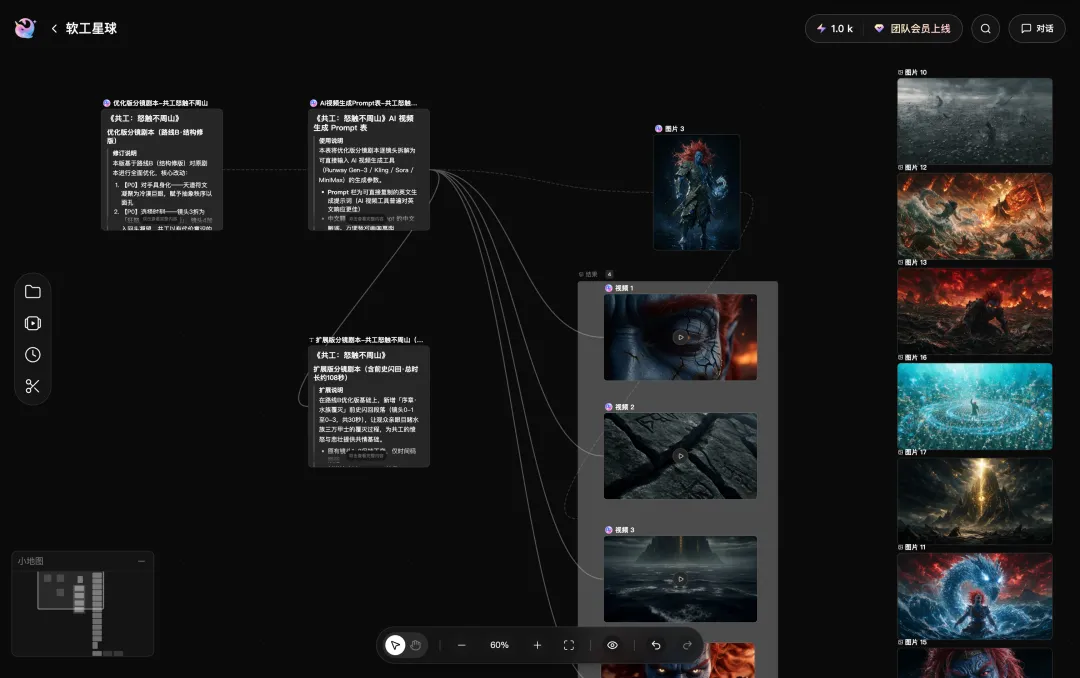Play 视频 2 video
The image size is (1080, 678).
(x=681, y=456)
